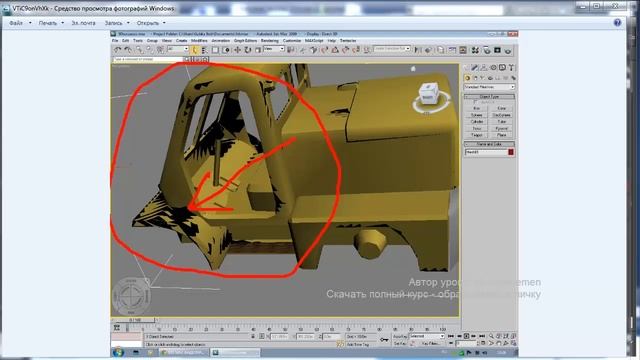
Task: Select the Bind to Space Warp tool
Action: pos(160,50)
